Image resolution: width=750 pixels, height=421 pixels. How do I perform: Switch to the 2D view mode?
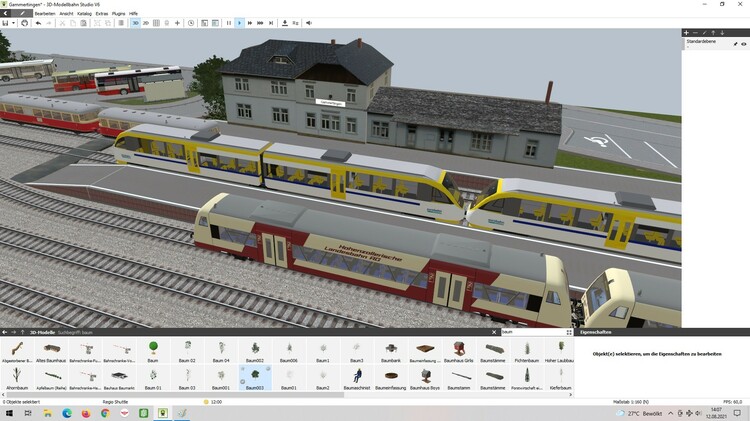146,23
